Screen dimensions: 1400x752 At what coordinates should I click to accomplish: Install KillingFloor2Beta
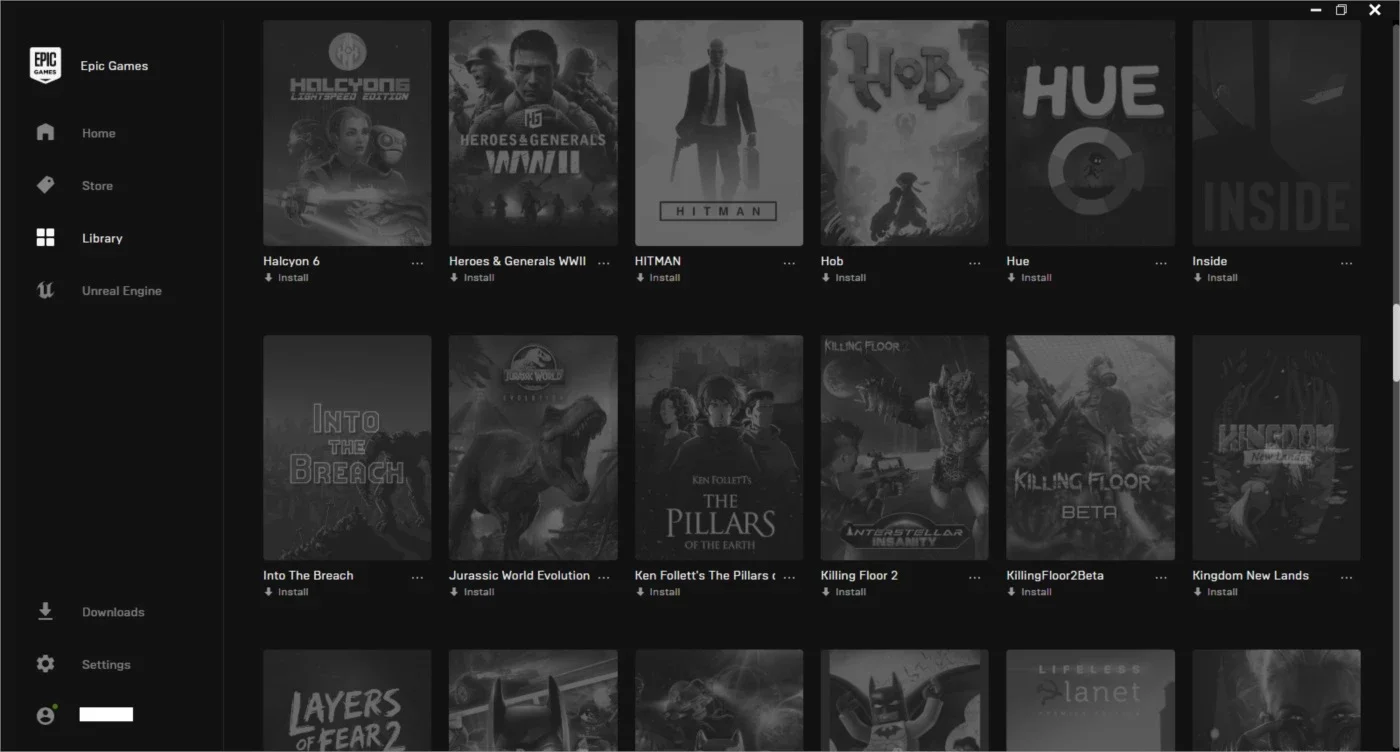[x=1030, y=592]
